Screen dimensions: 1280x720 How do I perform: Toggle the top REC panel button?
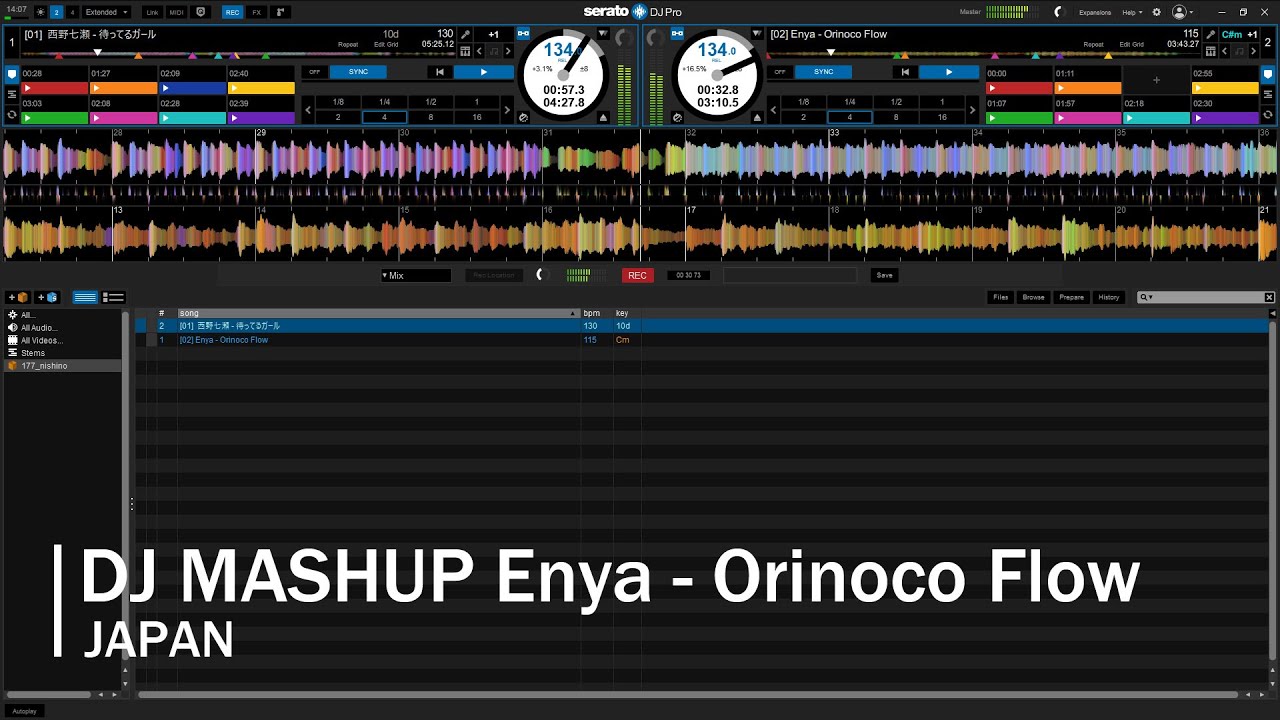(x=232, y=12)
